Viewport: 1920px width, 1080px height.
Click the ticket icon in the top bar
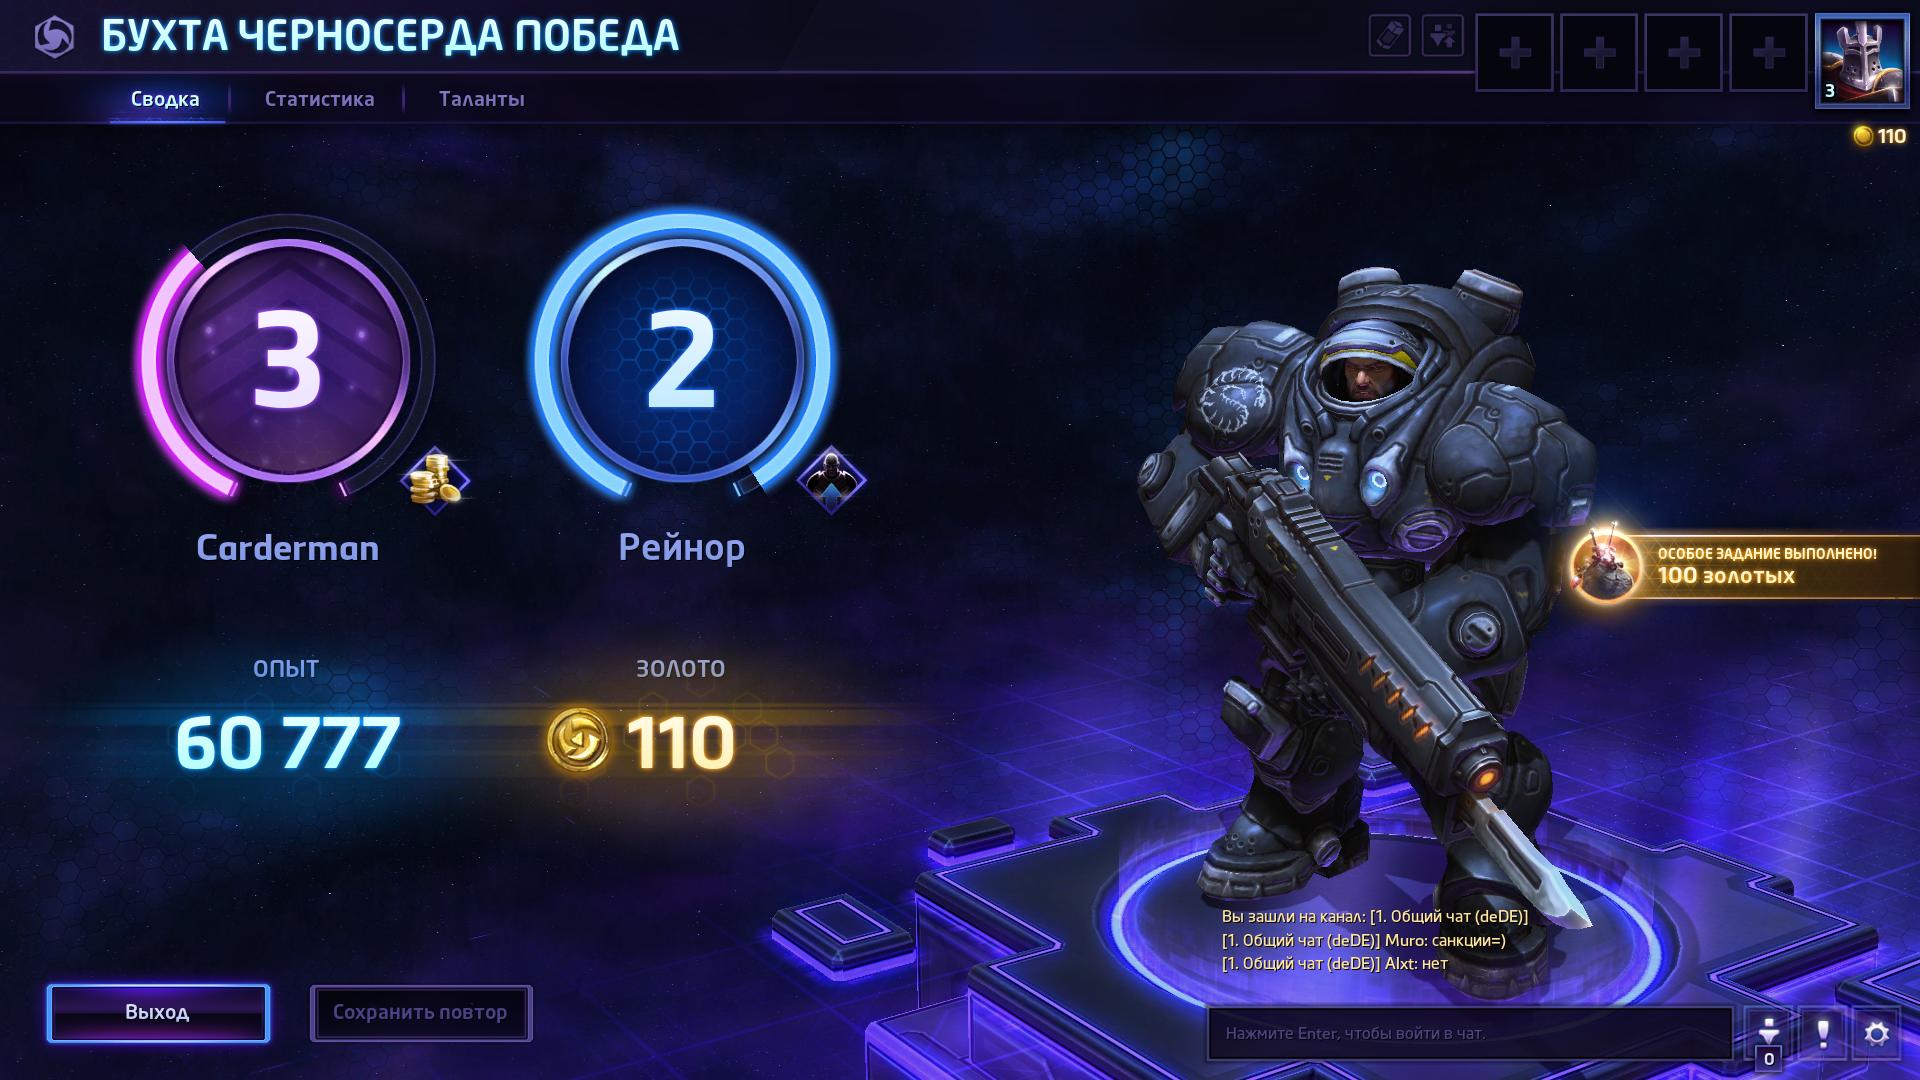pos(1389,36)
